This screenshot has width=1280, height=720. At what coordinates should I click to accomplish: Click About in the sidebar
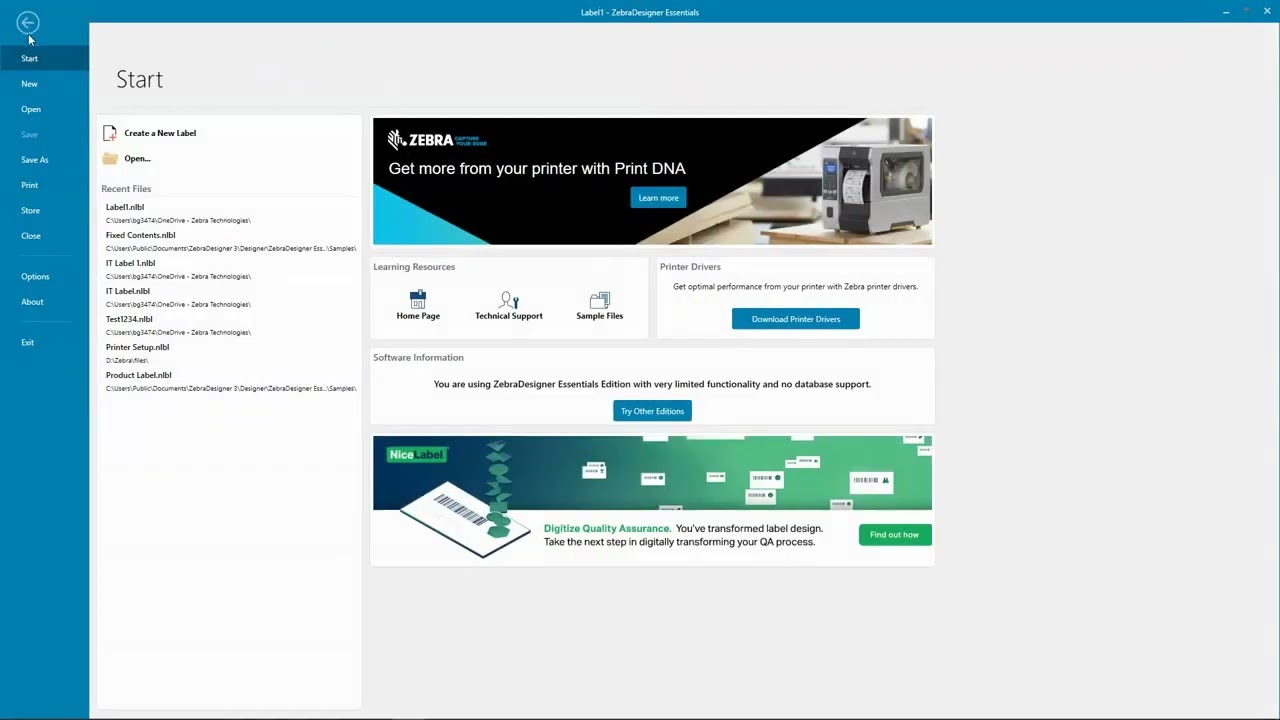pyautogui.click(x=32, y=302)
